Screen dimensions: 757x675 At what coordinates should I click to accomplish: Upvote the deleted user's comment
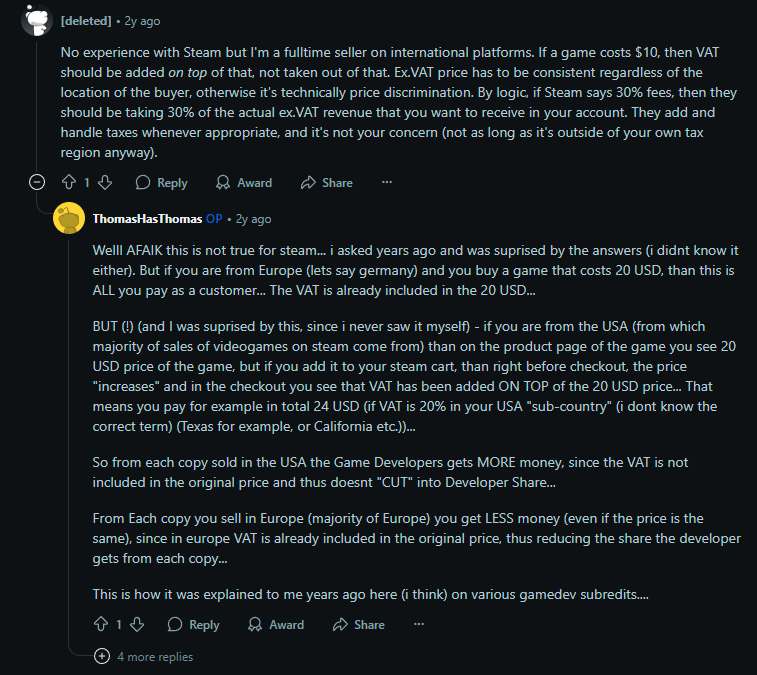coord(69,183)
